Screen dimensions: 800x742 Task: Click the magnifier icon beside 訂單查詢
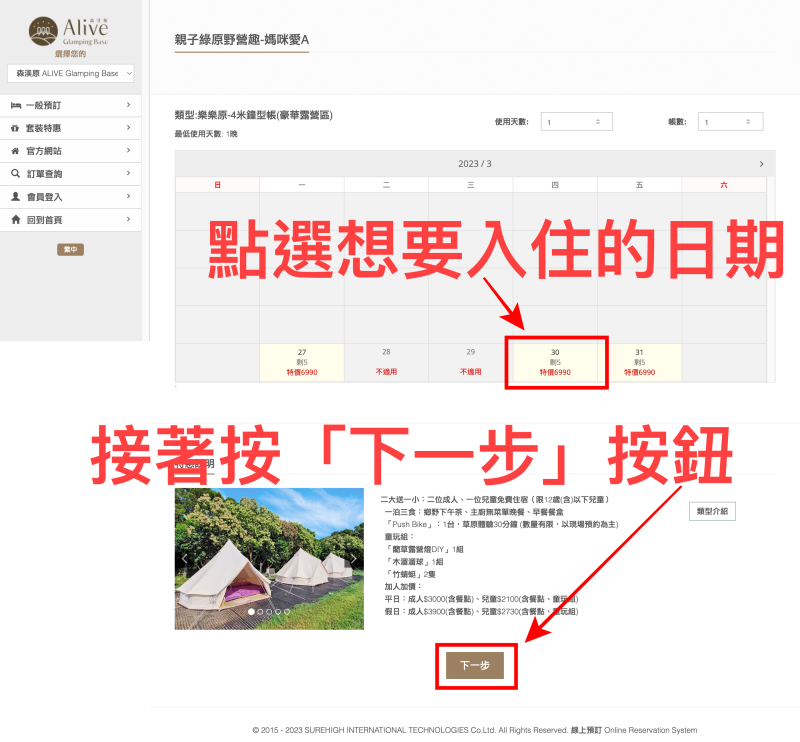[15, 174]
